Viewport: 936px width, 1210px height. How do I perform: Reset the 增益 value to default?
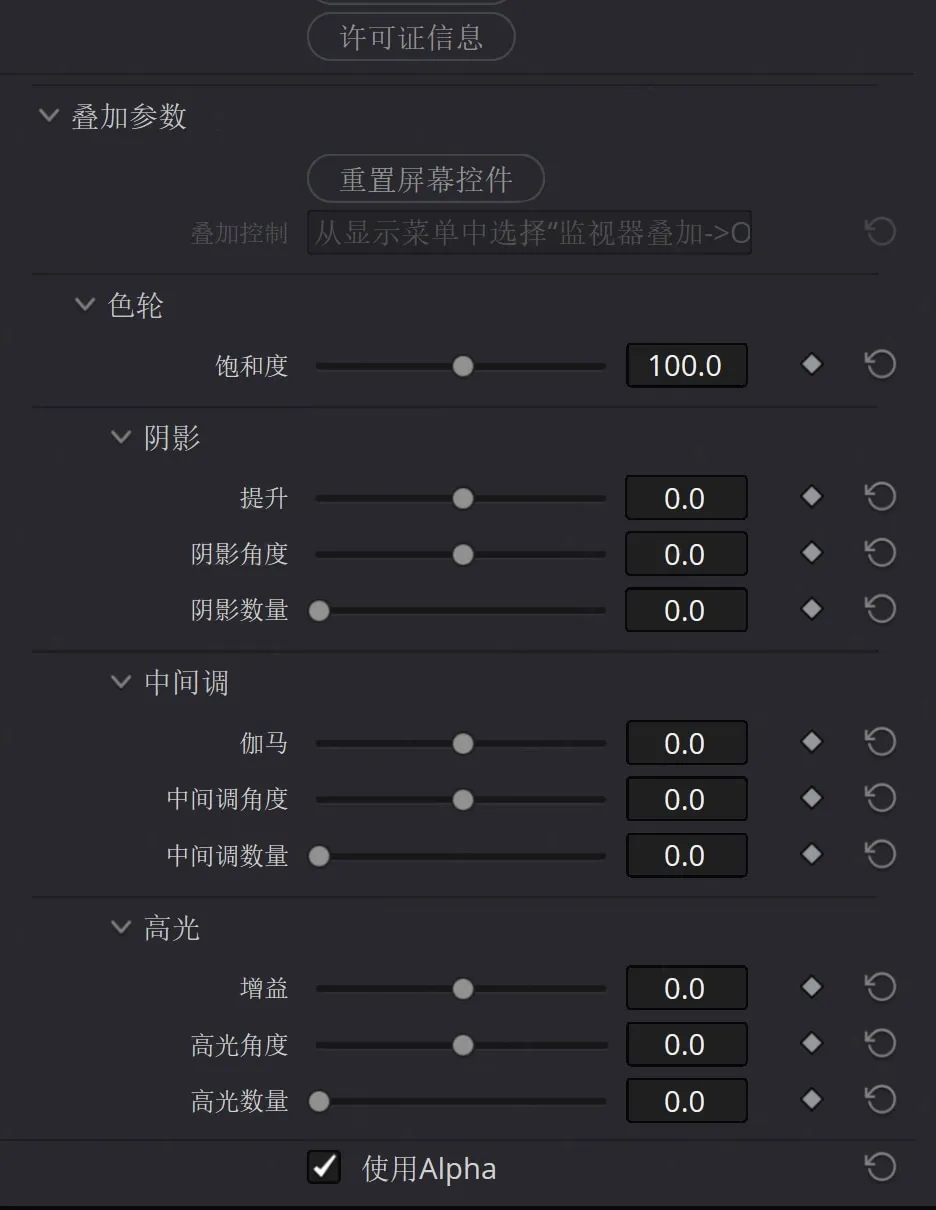(x=880, y=988)
